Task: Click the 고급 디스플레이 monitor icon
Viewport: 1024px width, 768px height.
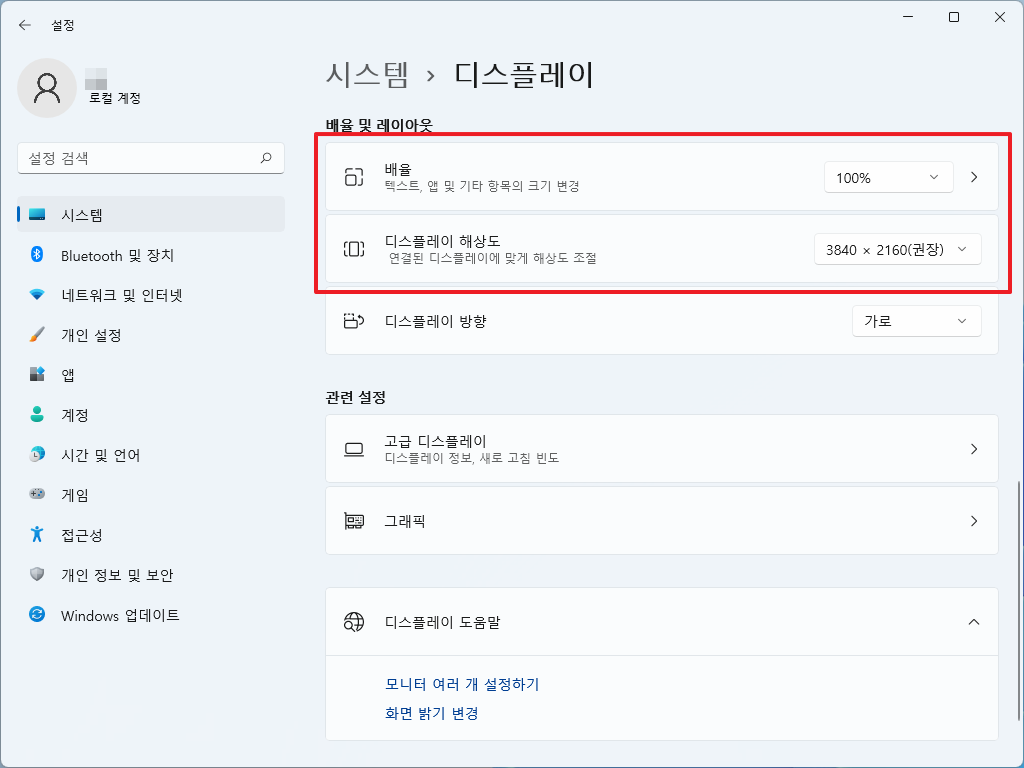Action: (x=354, y=449)
